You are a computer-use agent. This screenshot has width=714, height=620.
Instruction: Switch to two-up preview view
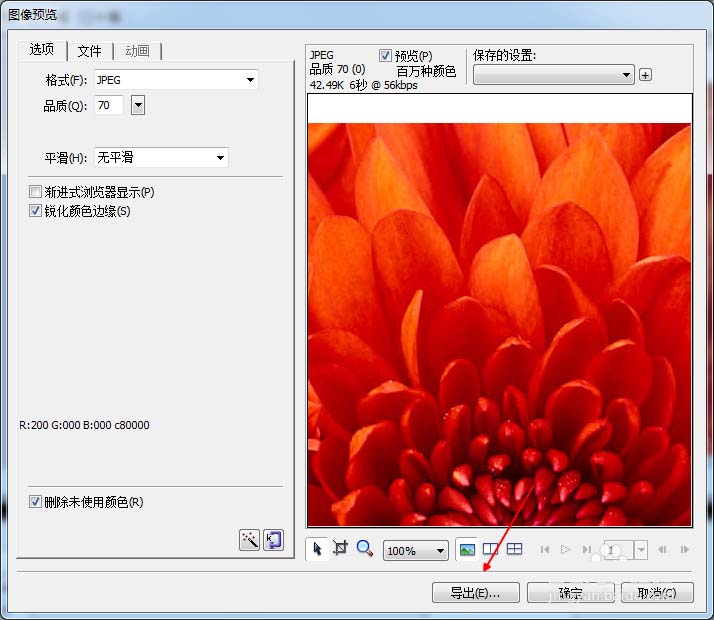click(x=491, y=549)
